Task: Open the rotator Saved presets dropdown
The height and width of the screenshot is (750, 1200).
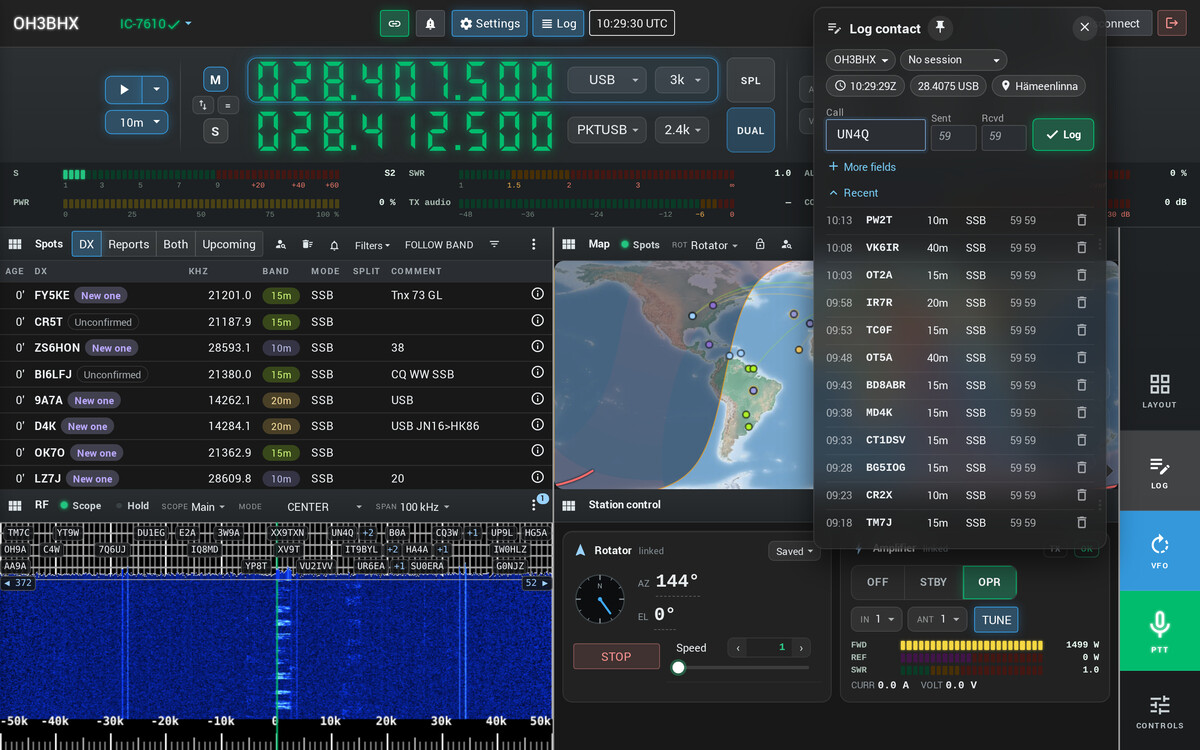Action: point(794,551)
